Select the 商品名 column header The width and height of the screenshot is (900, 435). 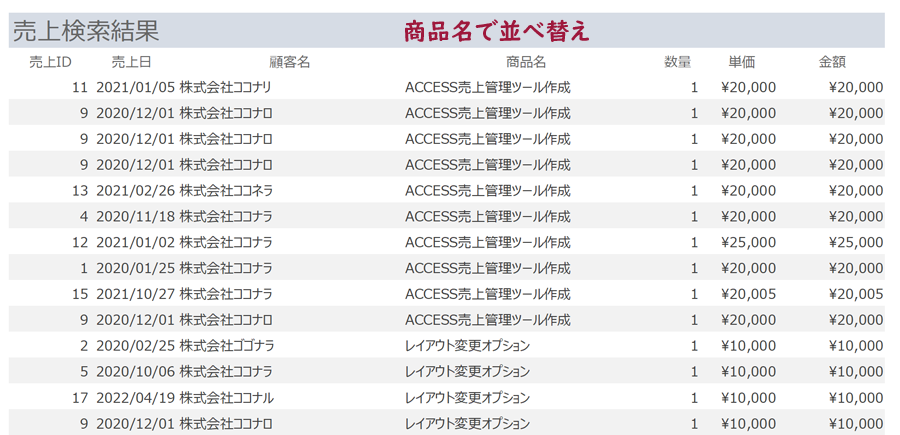[526, 62]
